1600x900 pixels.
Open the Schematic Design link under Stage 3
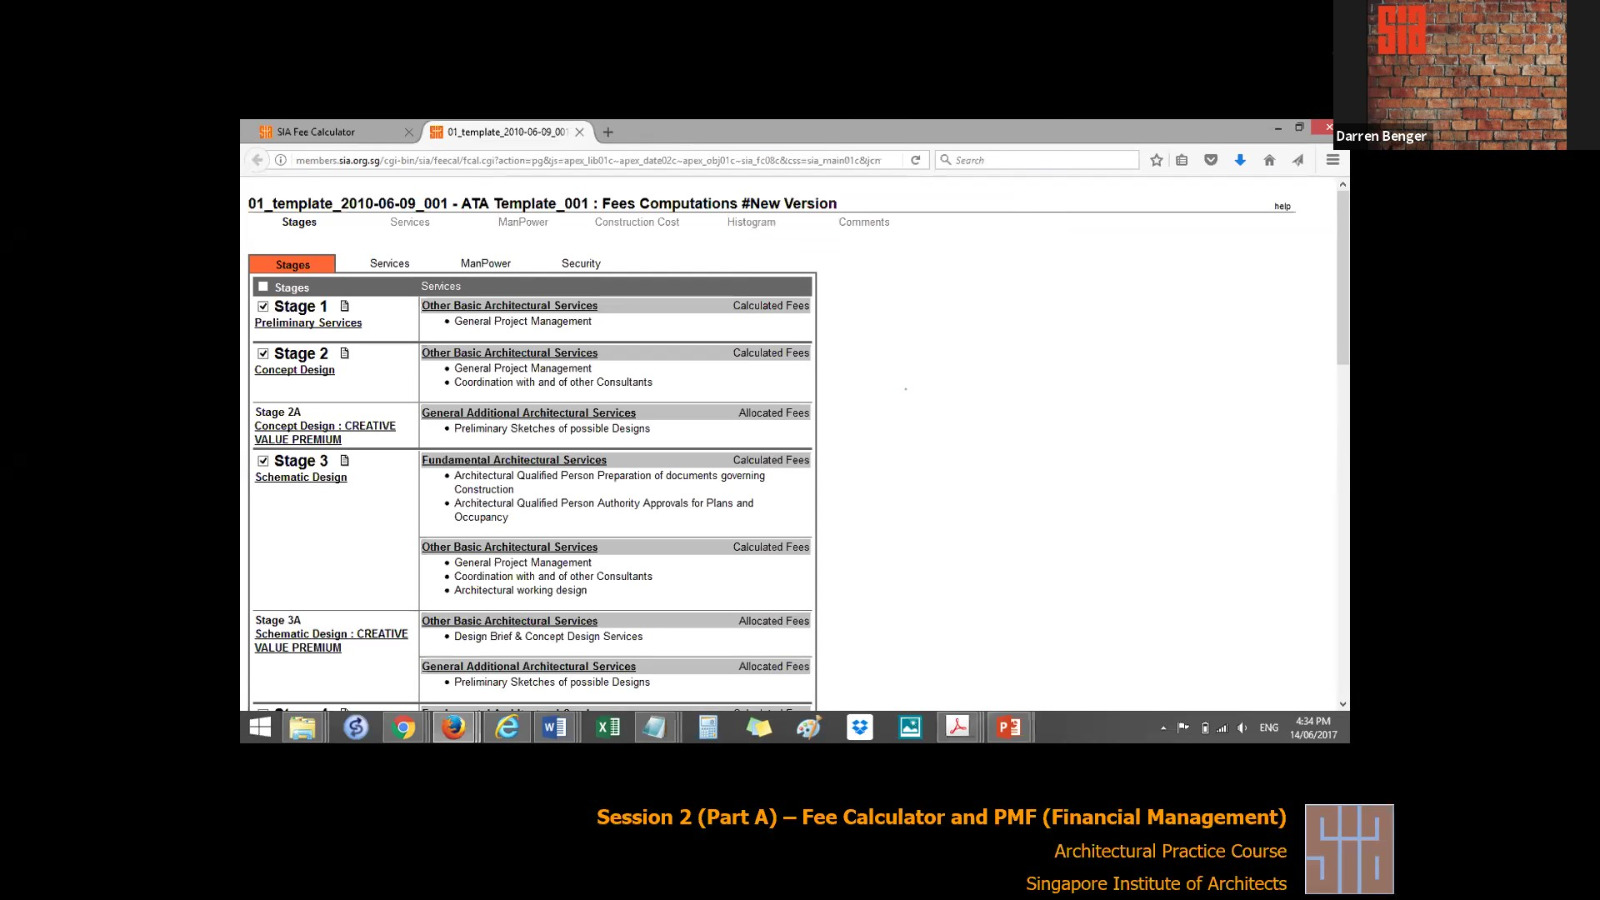tap(301, 477)
